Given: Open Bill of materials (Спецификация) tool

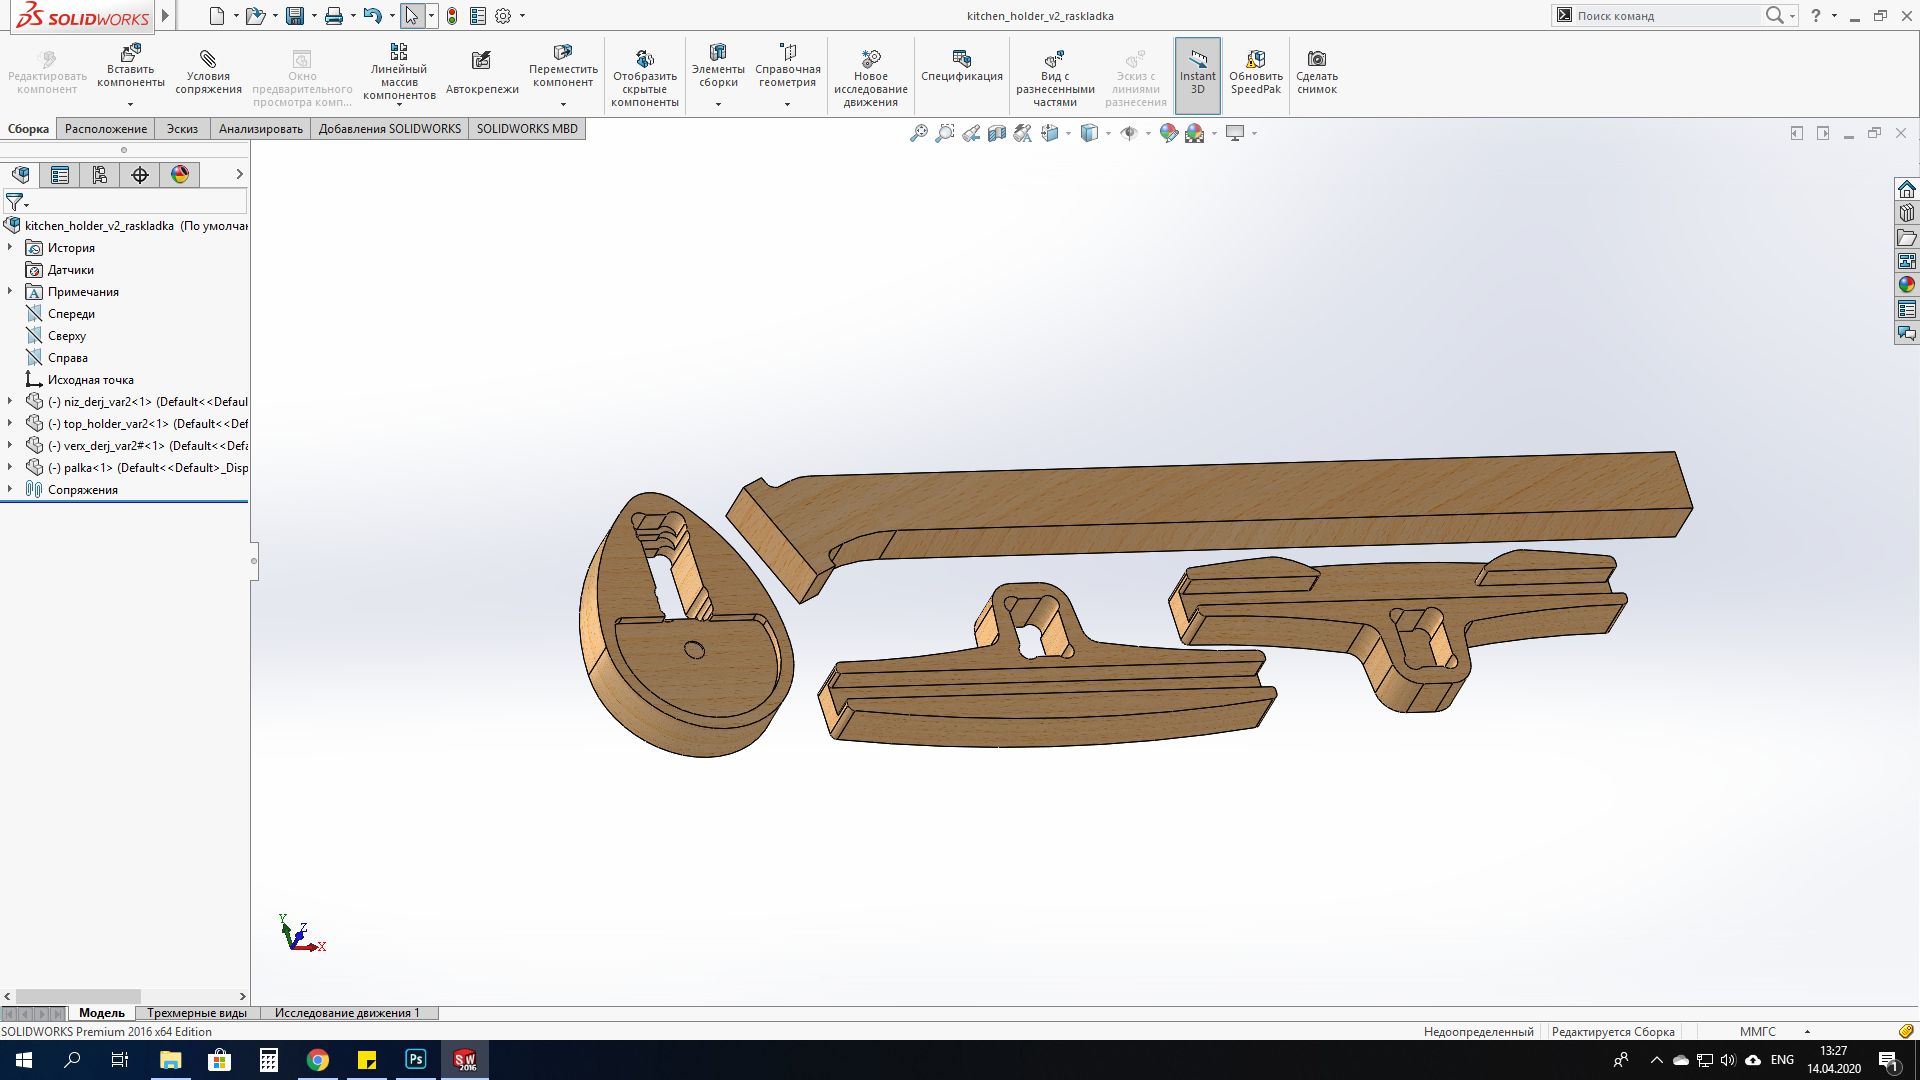Looking at the screenshot, I should 962,66.
